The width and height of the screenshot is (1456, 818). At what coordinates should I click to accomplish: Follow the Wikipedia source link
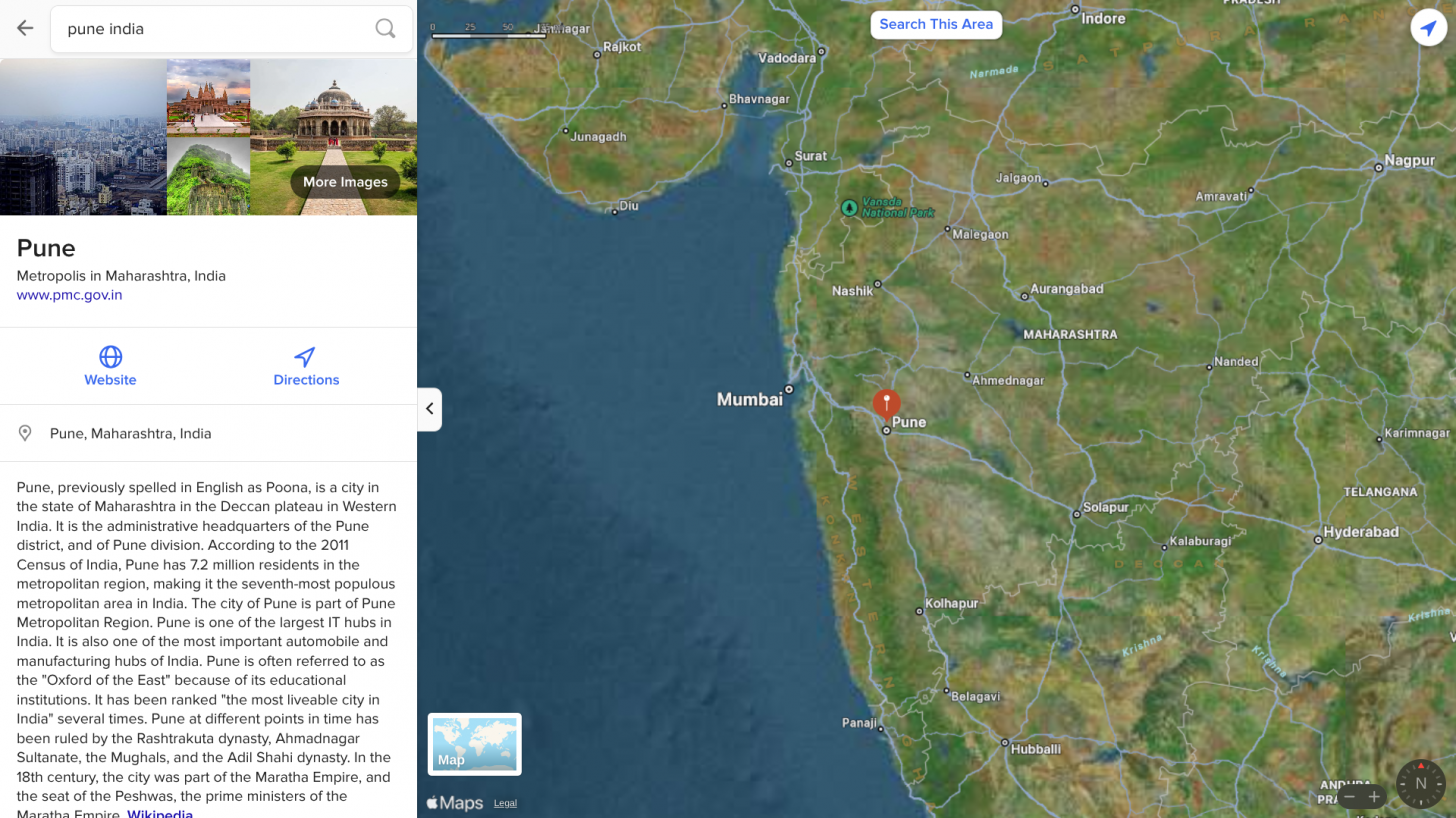160,814
